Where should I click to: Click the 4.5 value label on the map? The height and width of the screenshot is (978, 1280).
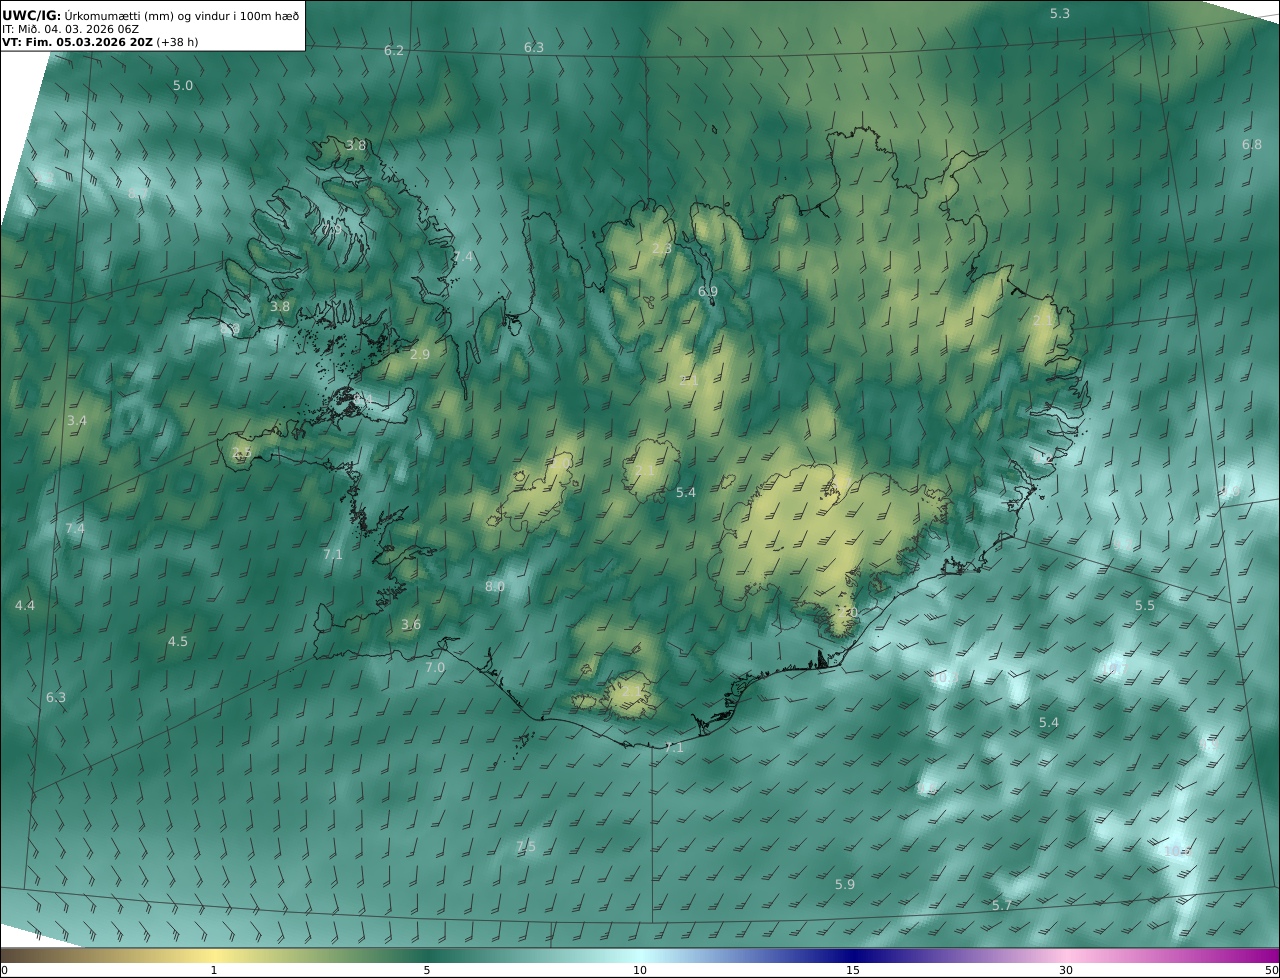[x=178, y=641]
